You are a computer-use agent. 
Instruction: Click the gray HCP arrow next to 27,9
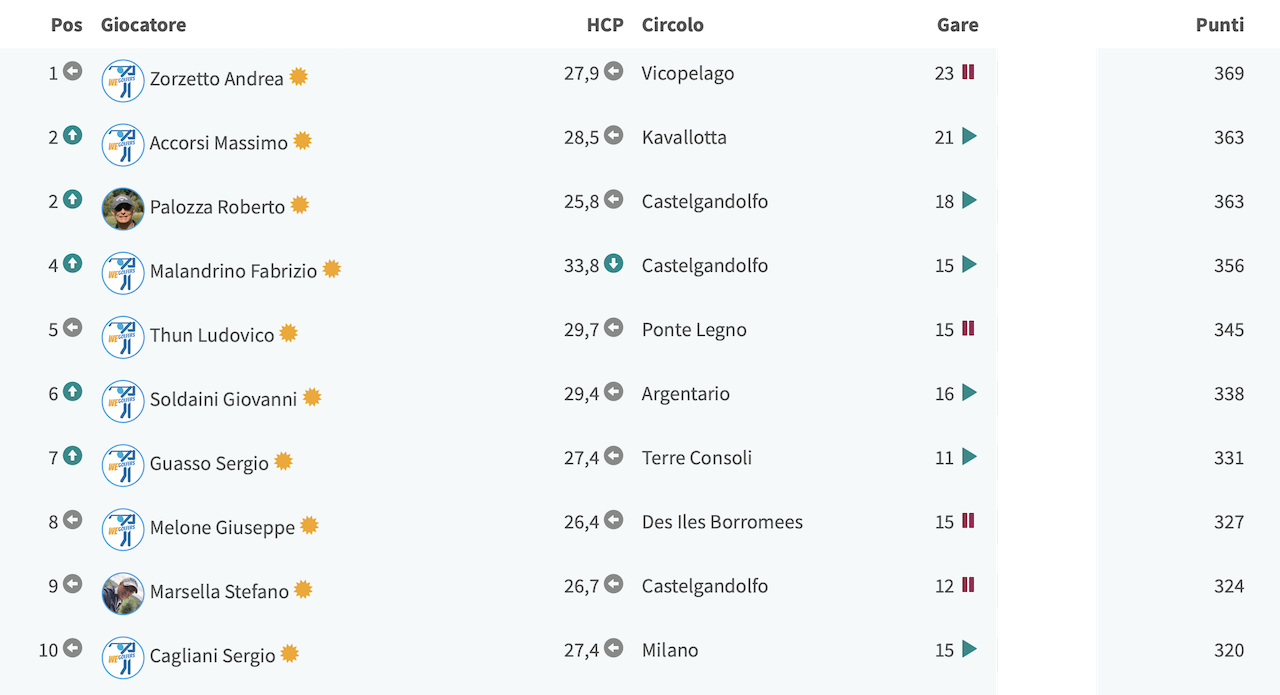[614, 72]
